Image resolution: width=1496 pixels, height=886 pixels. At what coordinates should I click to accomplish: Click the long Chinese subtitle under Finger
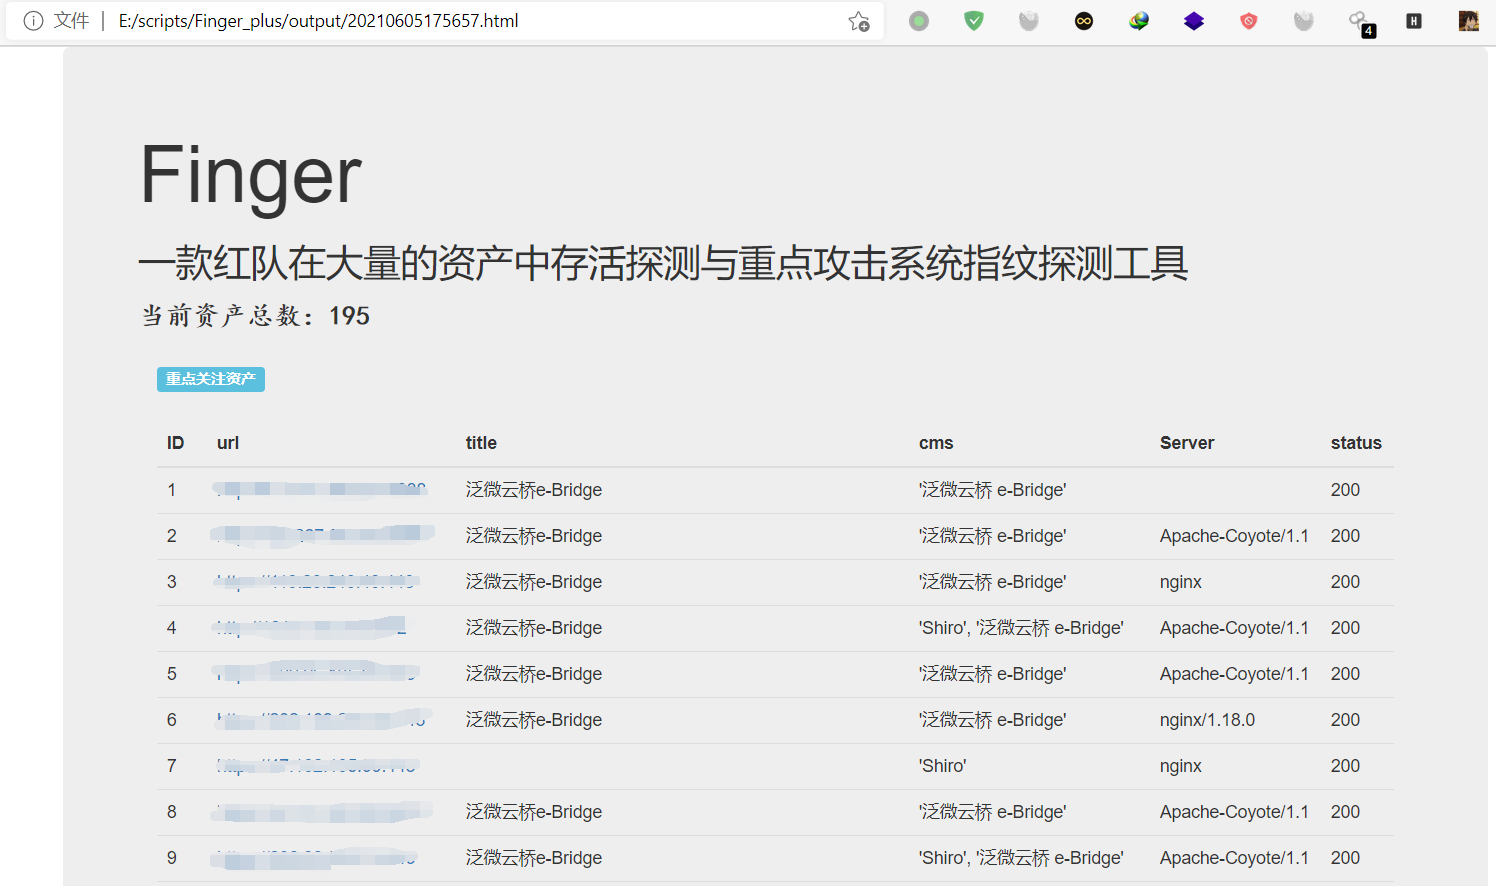coord(664,264)
